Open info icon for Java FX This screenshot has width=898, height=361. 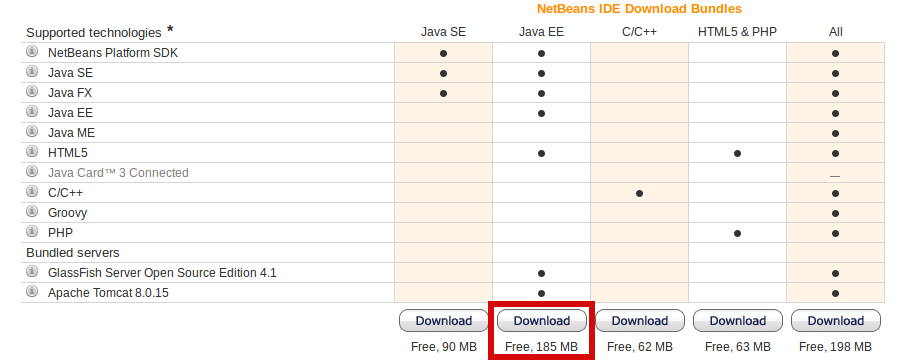click(x=32, y=92)
